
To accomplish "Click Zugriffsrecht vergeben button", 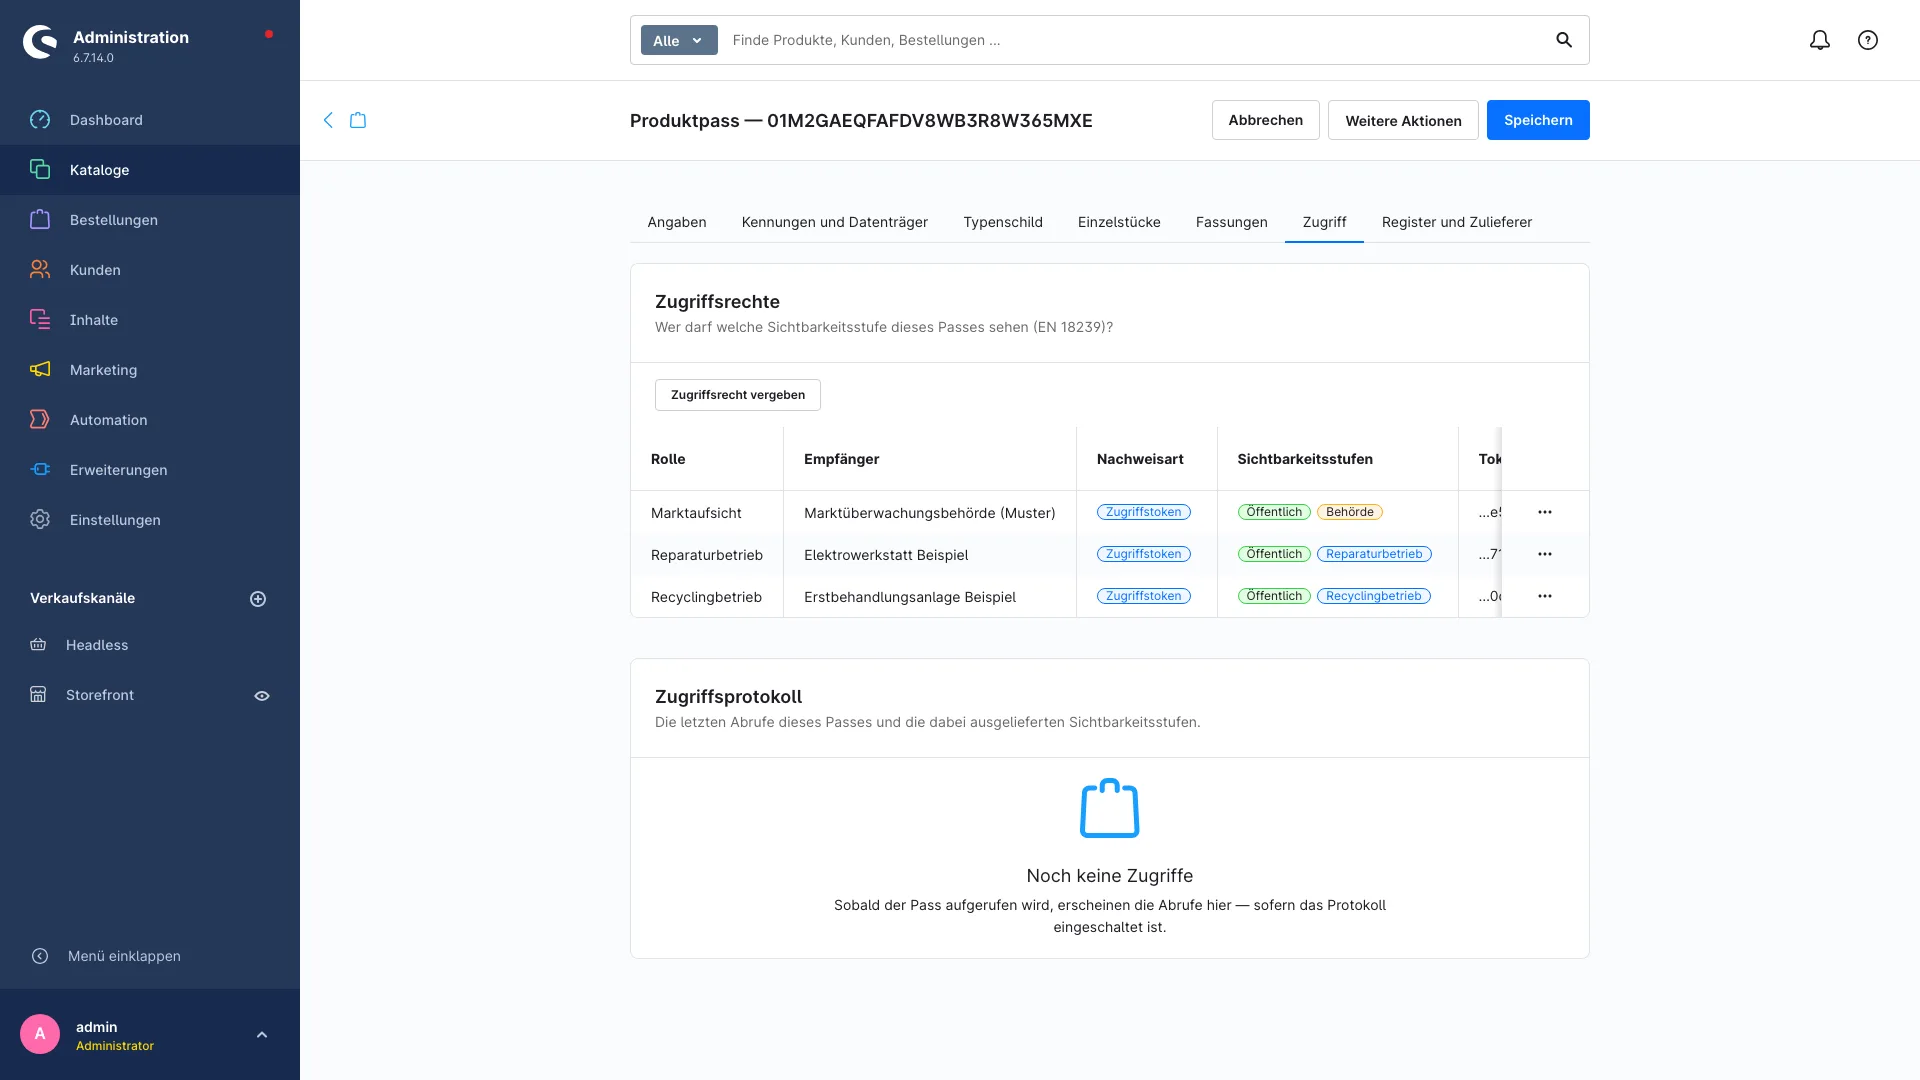I will [738, 395].
